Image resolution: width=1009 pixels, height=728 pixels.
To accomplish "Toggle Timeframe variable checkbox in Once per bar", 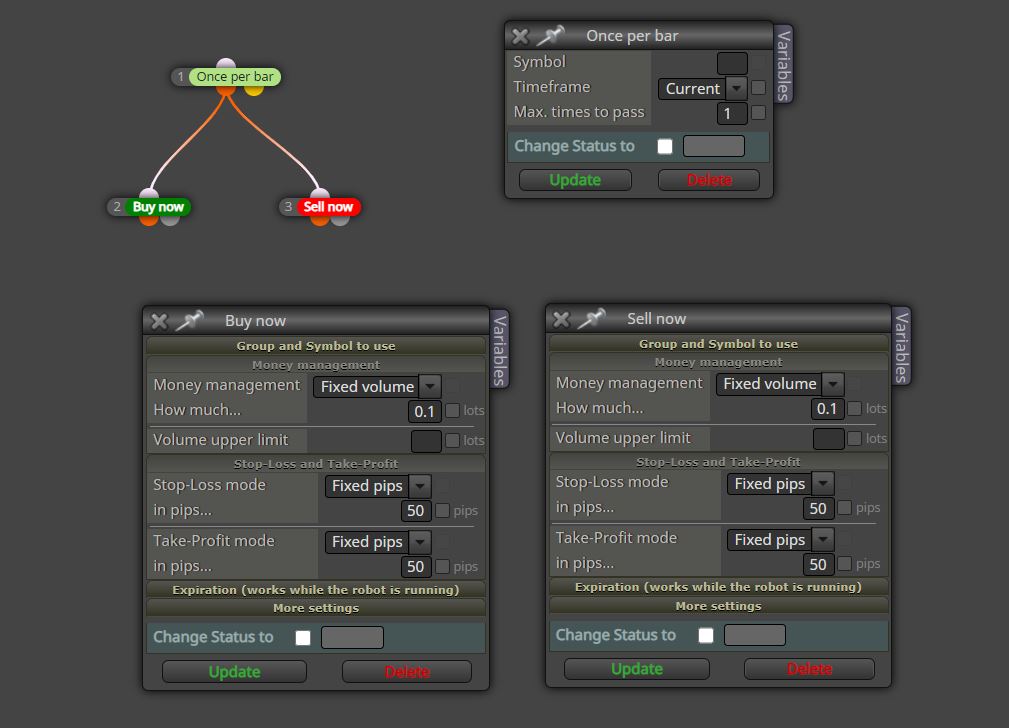I will 759,88.
